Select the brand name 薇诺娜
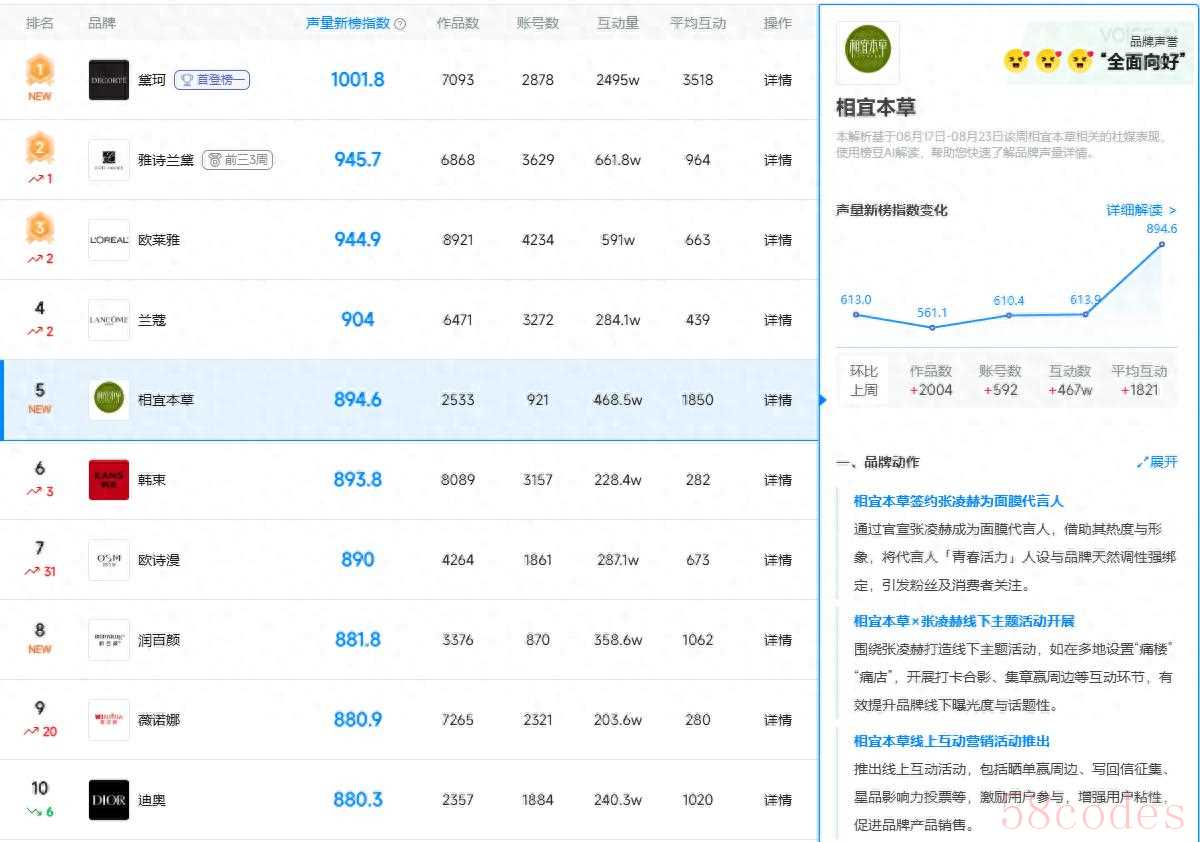The image size is (1200, 842). click(x=159, y=720)
